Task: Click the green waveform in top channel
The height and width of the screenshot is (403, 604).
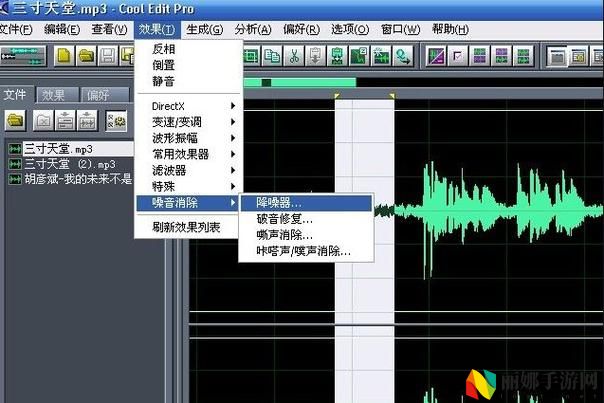Action: [499, 211]
